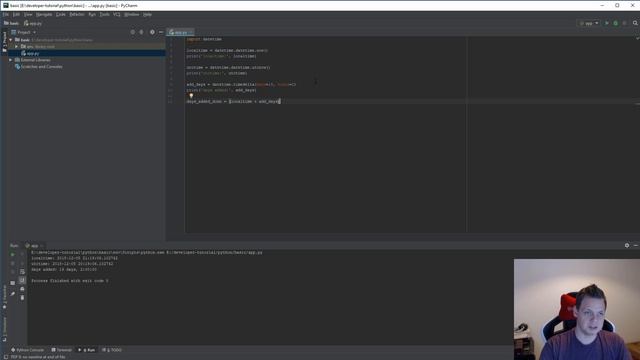This screenshot has width=640, height=360.
Task: Click the print icon in Run panel
Action: (x=22, y=289)
